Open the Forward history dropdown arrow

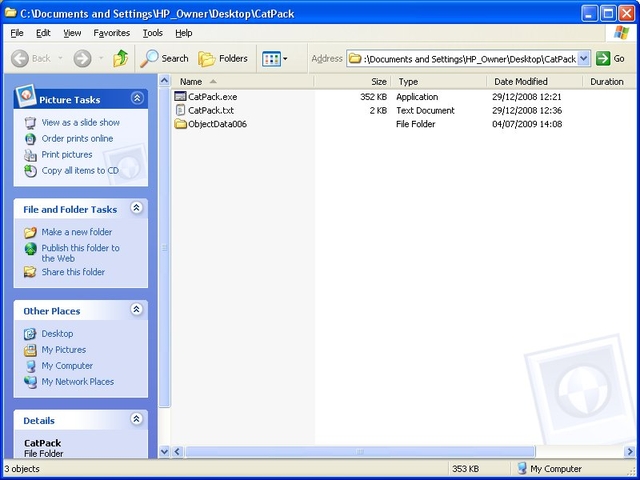click(101, 59)
